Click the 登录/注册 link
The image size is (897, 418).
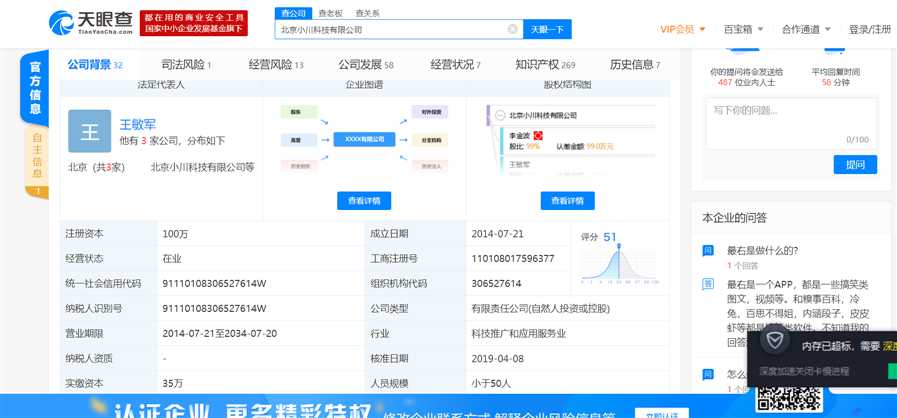(870, 29)
